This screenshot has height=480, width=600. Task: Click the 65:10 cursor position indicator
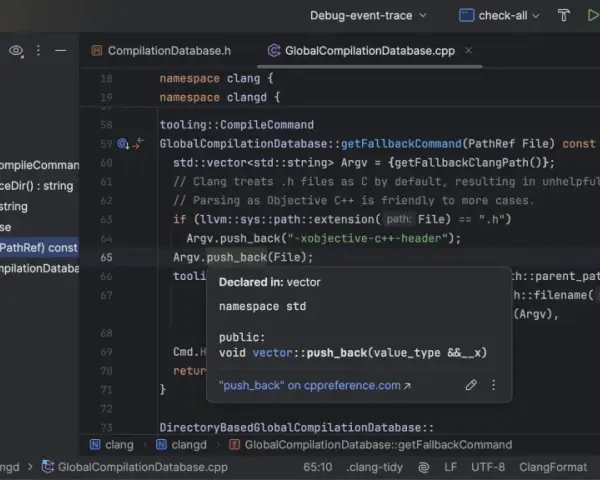pyautogui.click(x=318, y=467)
